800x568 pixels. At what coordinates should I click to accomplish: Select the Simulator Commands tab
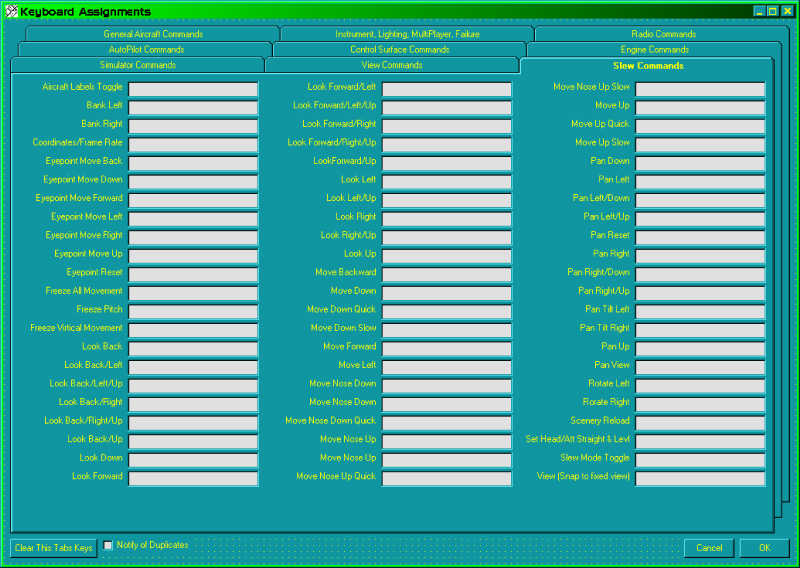click(138, 65)
